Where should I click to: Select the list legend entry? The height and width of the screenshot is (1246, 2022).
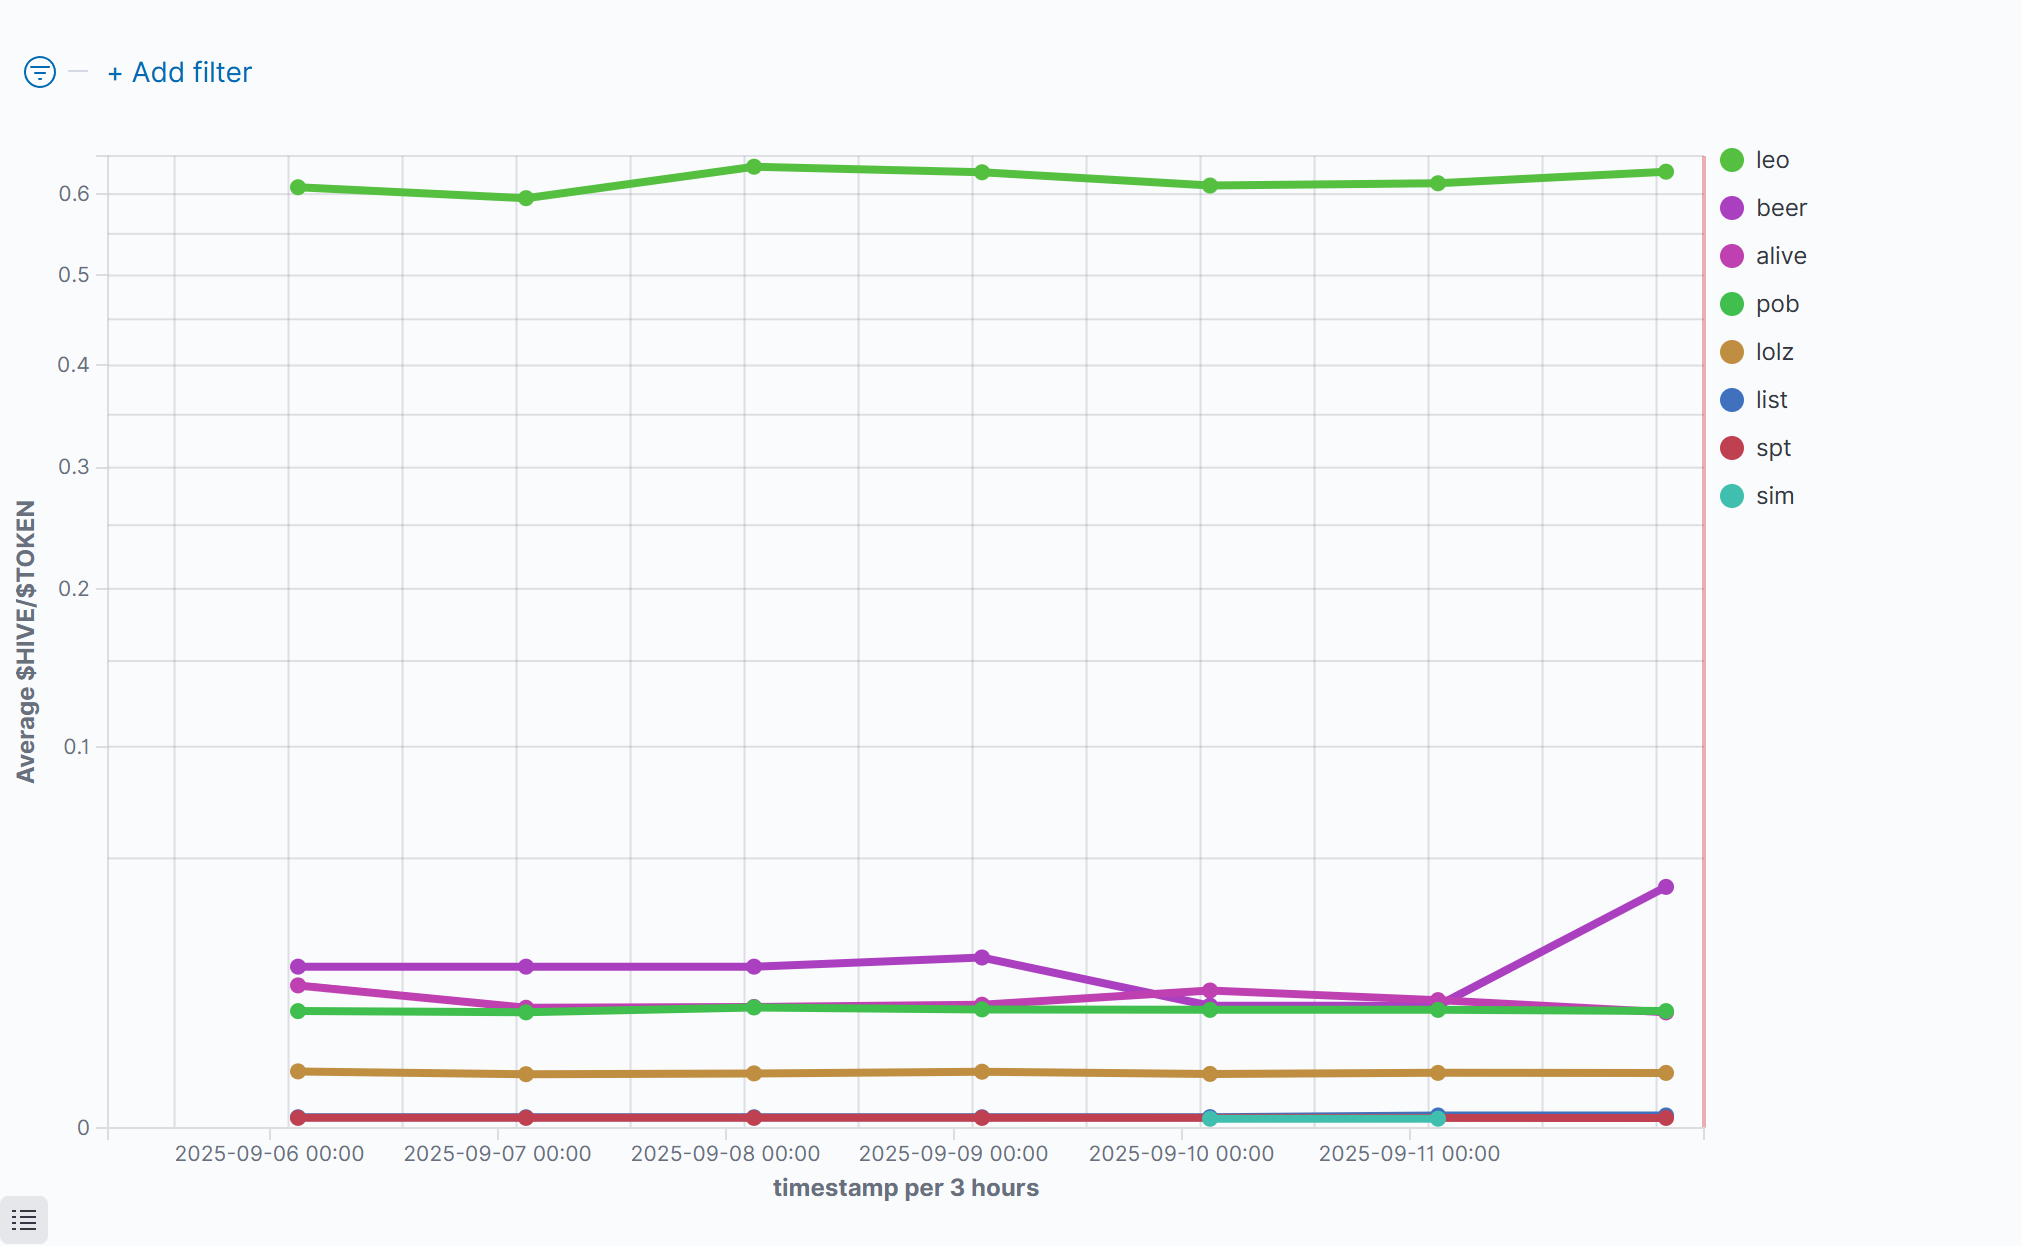click(x=1771, y=400)
